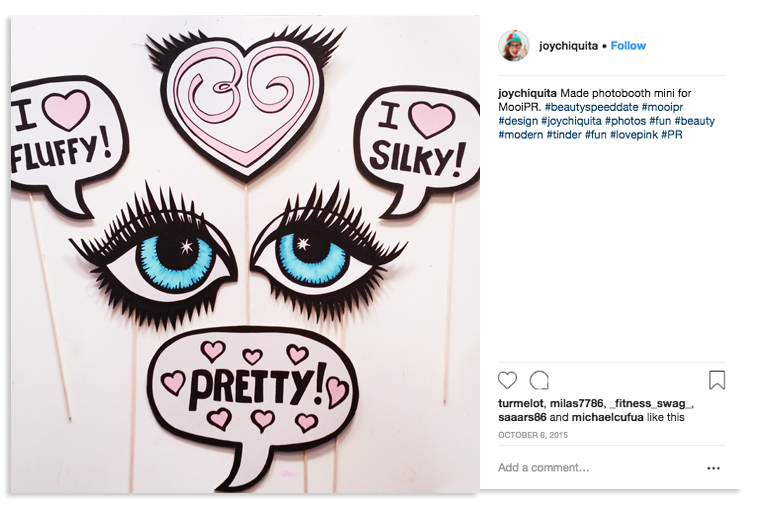
Task: Like the post with the heart icon
Action: (507, 380)
